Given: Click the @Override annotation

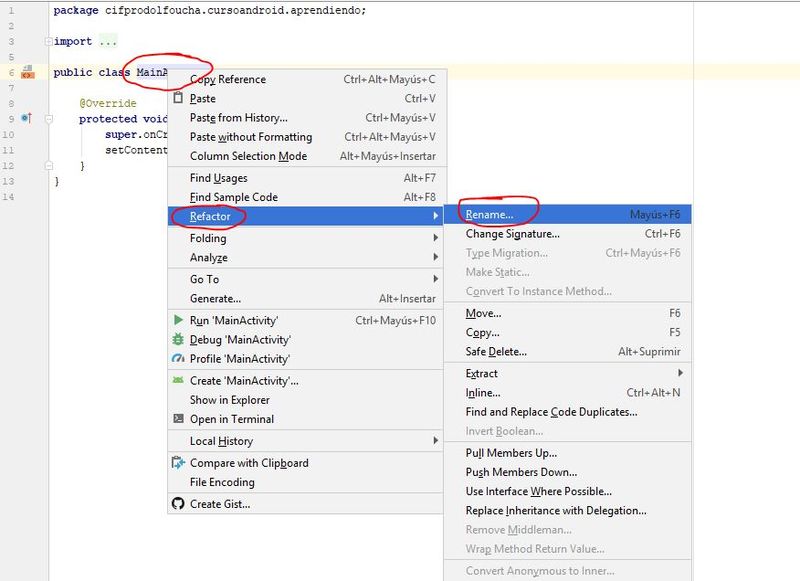Looking at the screenshot, I should pyautogui.click(x=108, y=103).
